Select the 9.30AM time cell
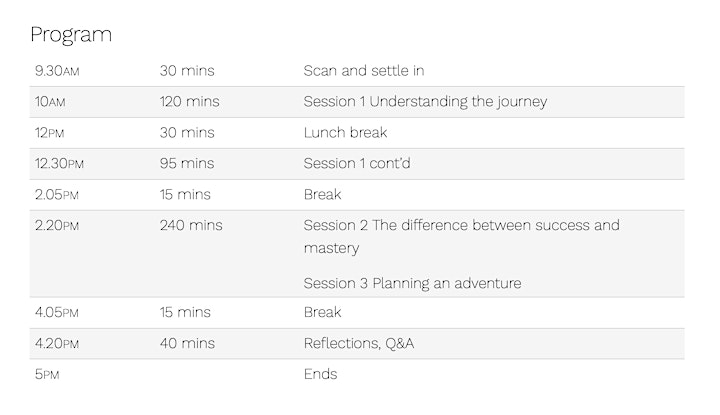 tap(57, 71)
